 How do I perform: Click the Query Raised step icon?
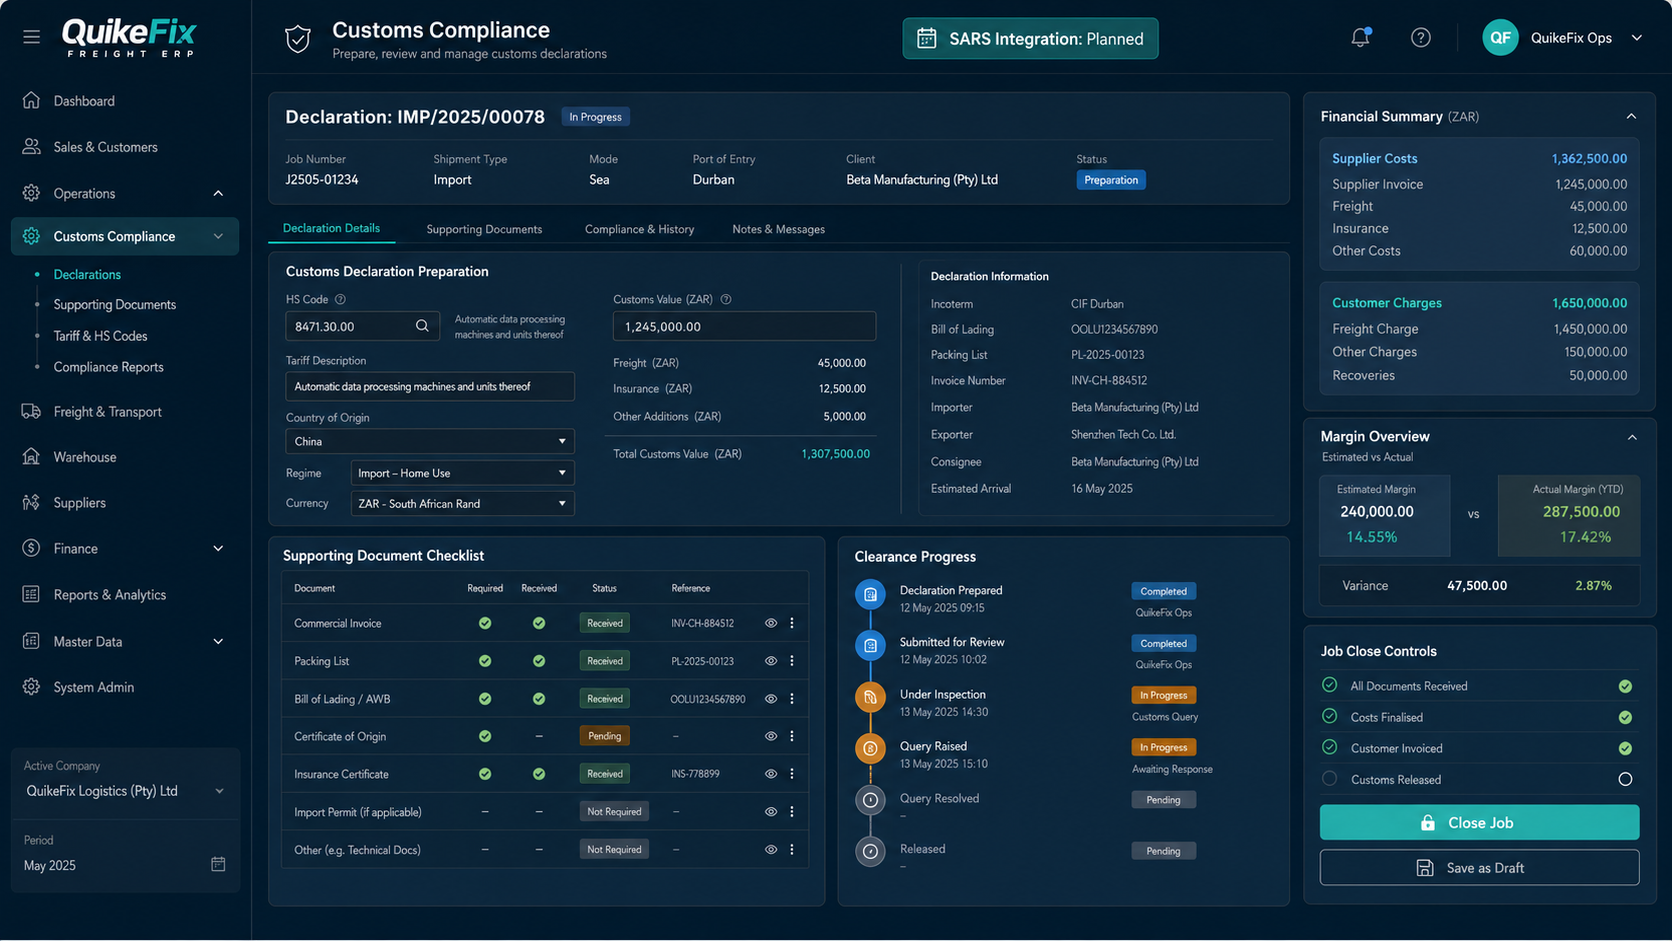point(870,748)
